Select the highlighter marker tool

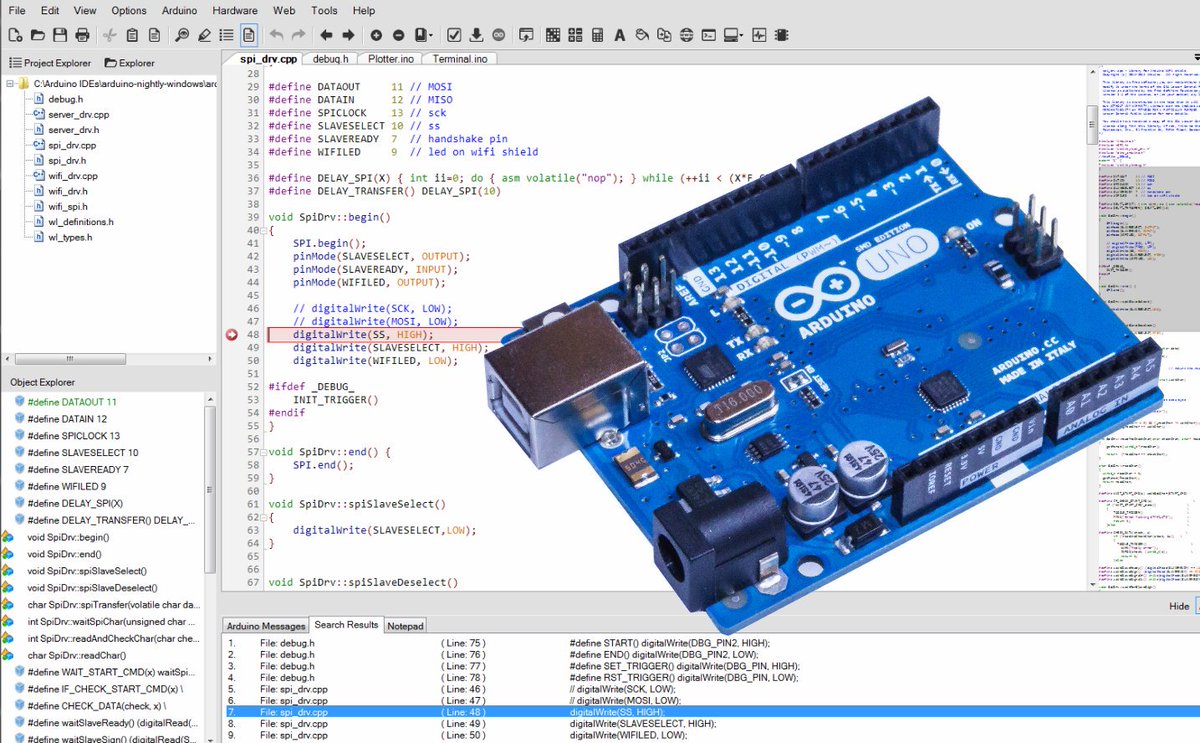point(204,35)
